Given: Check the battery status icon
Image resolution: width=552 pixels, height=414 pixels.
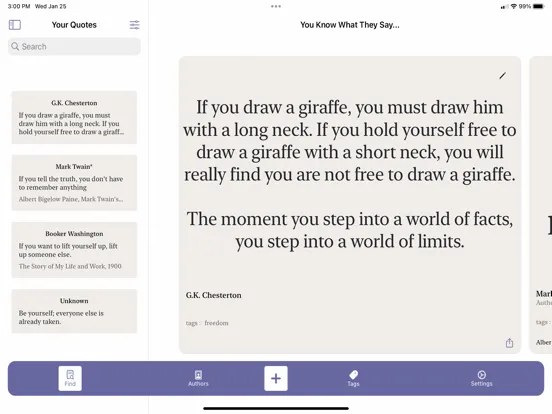Looking at the screenshot, I should [x=538, y=6].
